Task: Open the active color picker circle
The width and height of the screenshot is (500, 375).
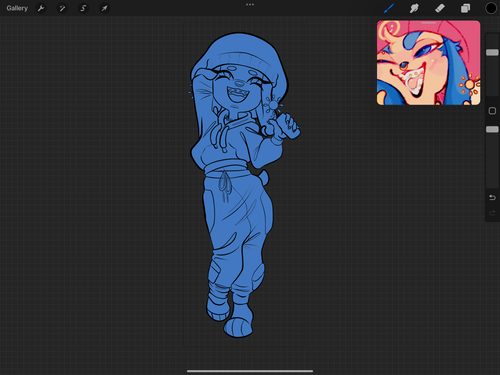Action: tap(491, 8)
